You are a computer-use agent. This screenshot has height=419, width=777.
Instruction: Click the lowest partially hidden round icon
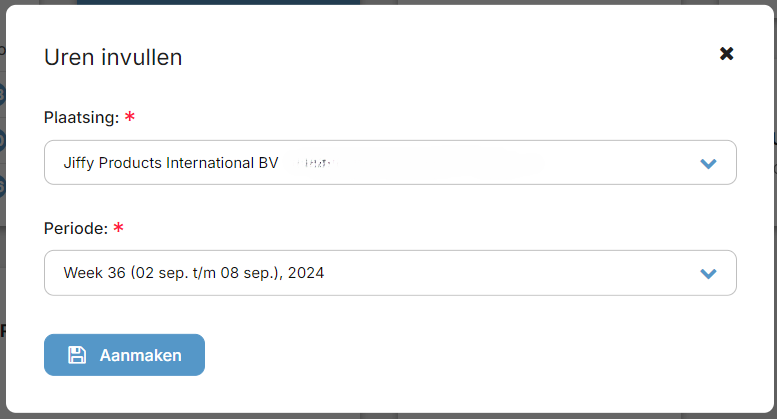click(x=2, y=187)
